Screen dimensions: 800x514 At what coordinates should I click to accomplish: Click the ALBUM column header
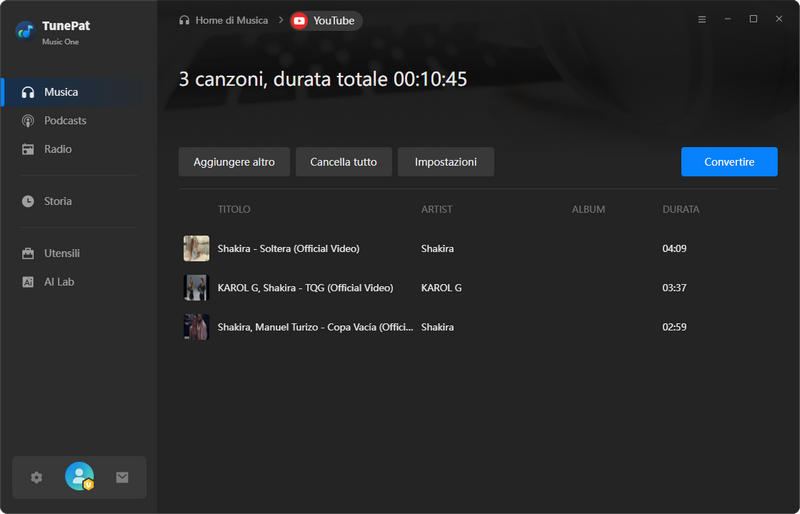[588, 209]
